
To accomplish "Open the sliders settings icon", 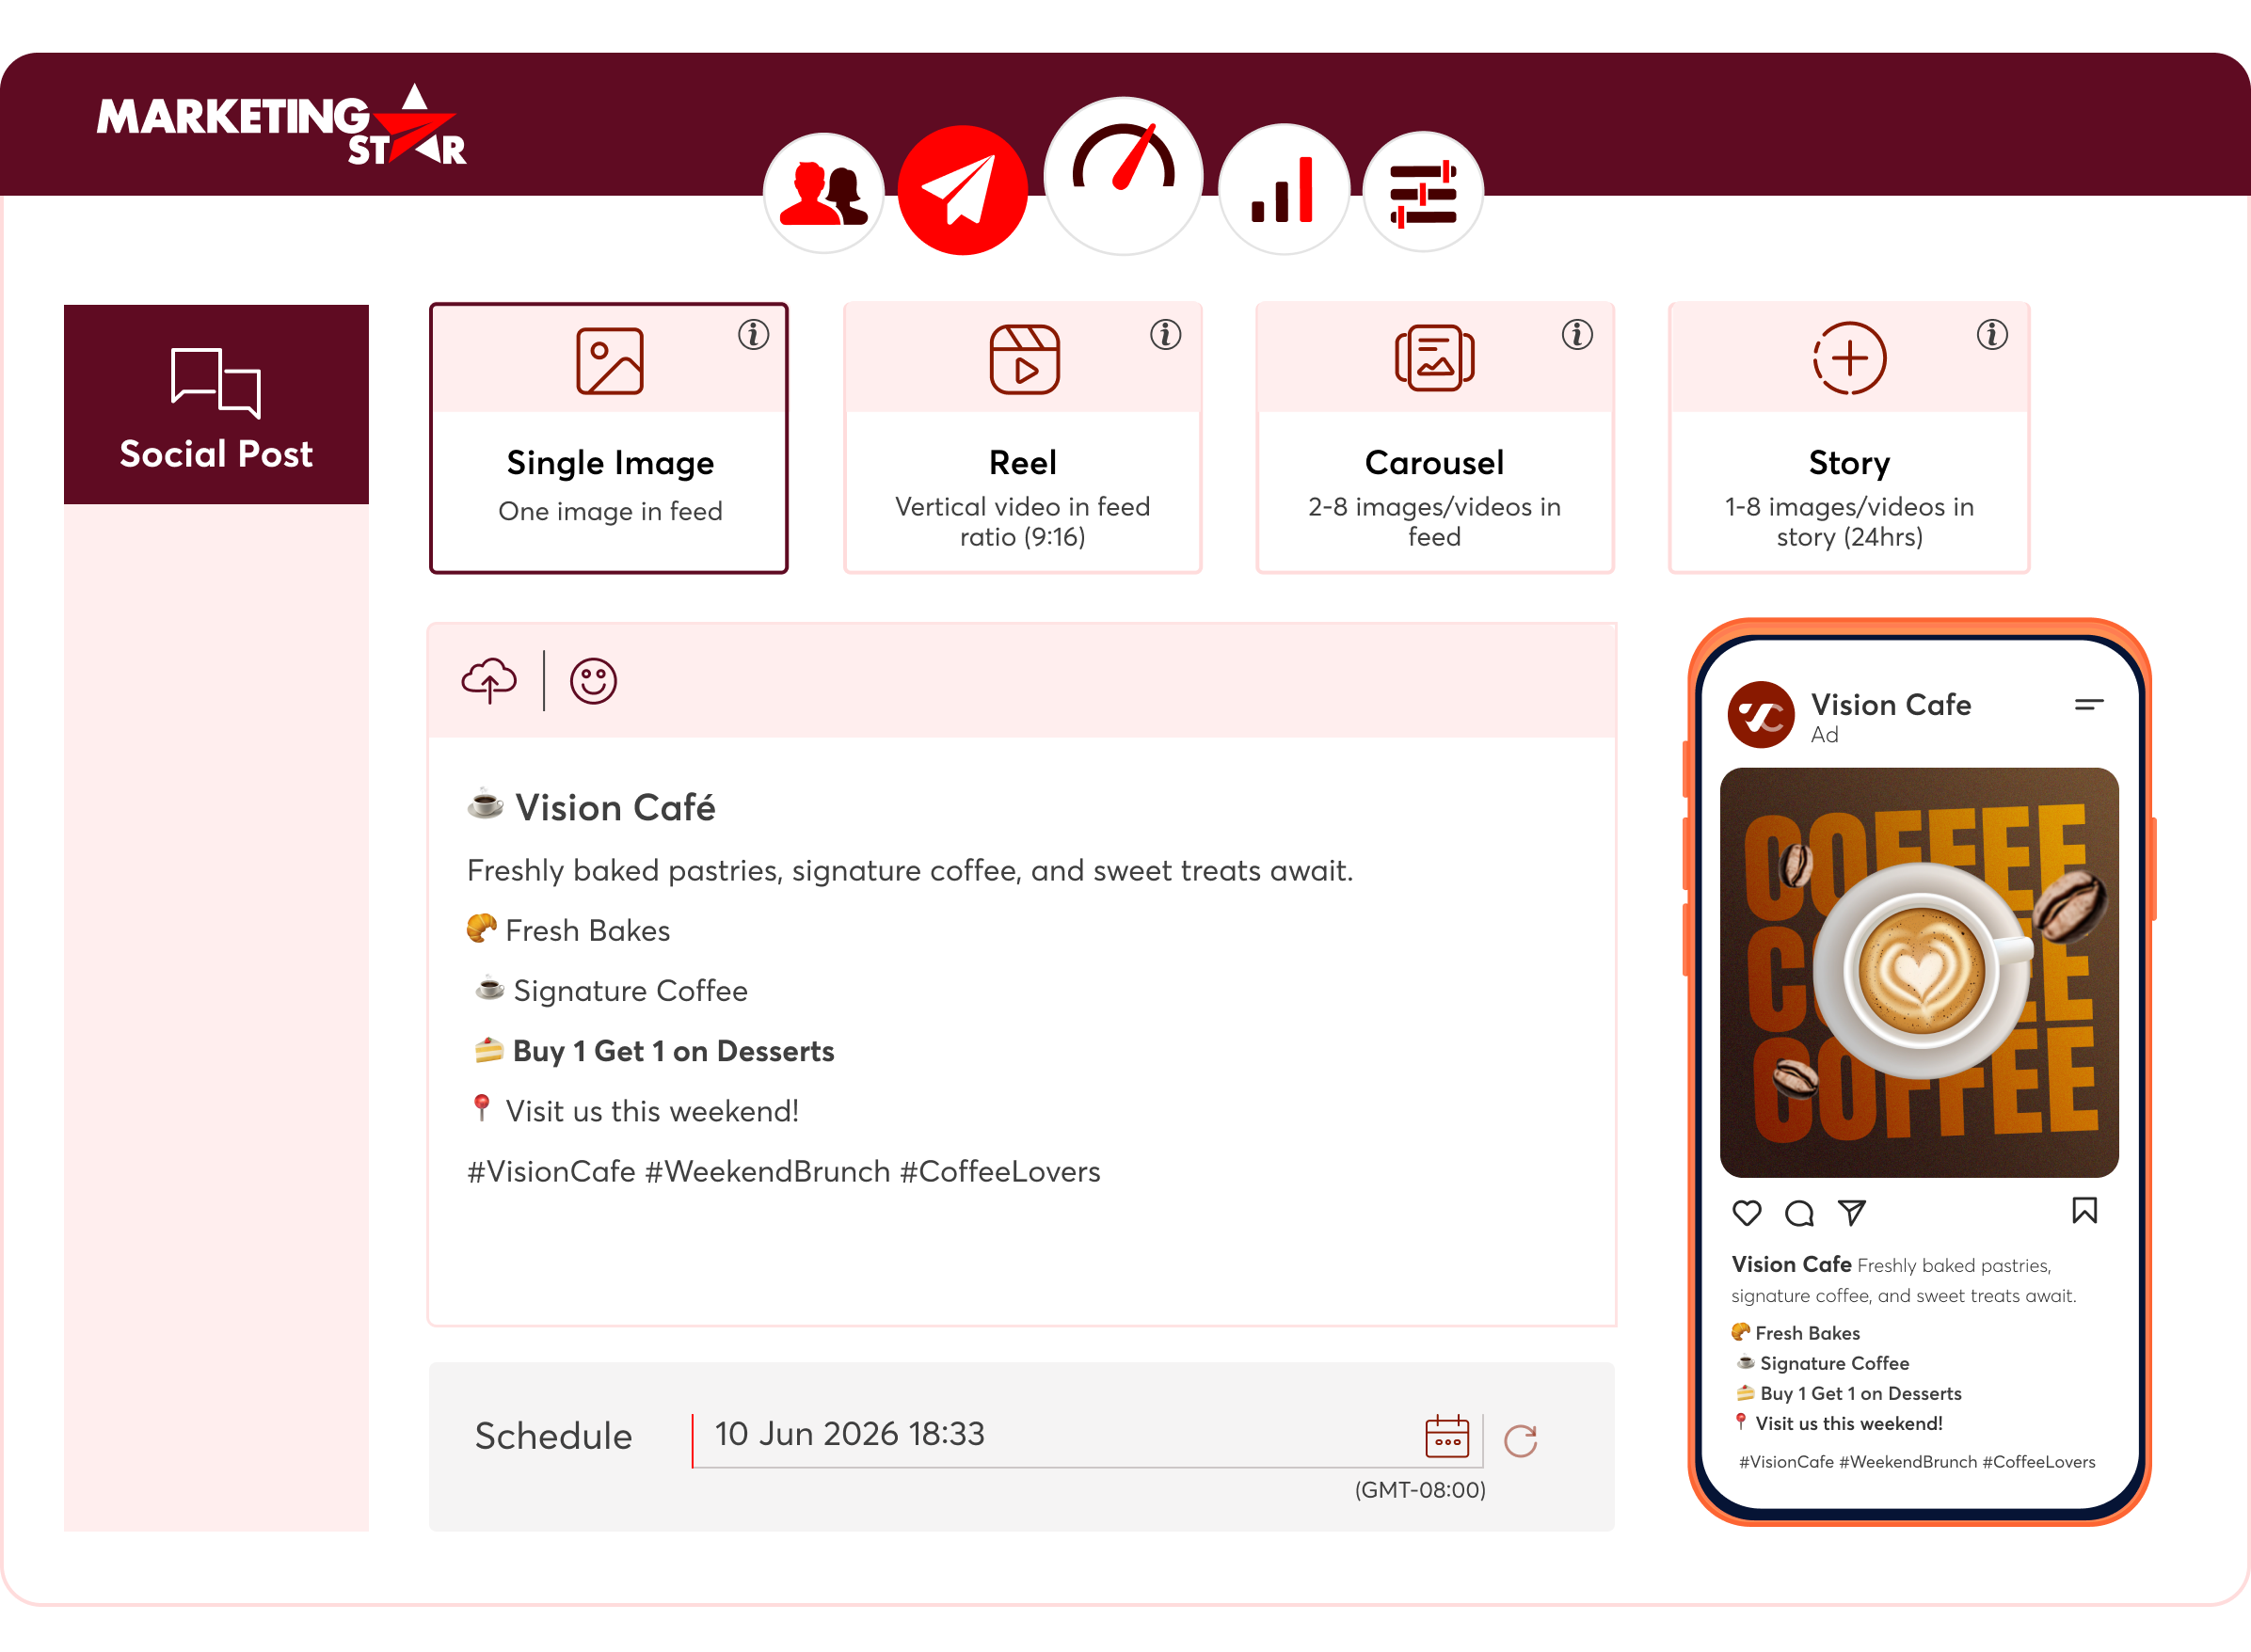I will (x=1422, y=192).
